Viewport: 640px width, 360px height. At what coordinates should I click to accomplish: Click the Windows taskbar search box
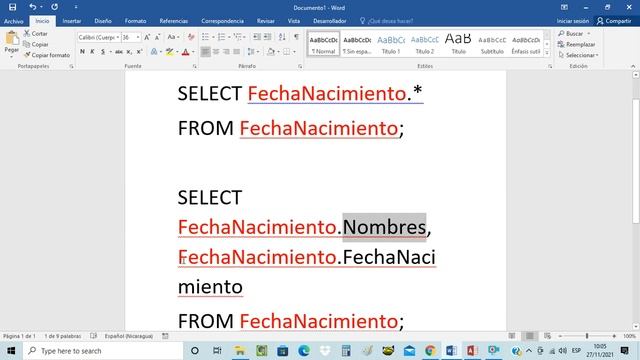click(x=103, y=351)
